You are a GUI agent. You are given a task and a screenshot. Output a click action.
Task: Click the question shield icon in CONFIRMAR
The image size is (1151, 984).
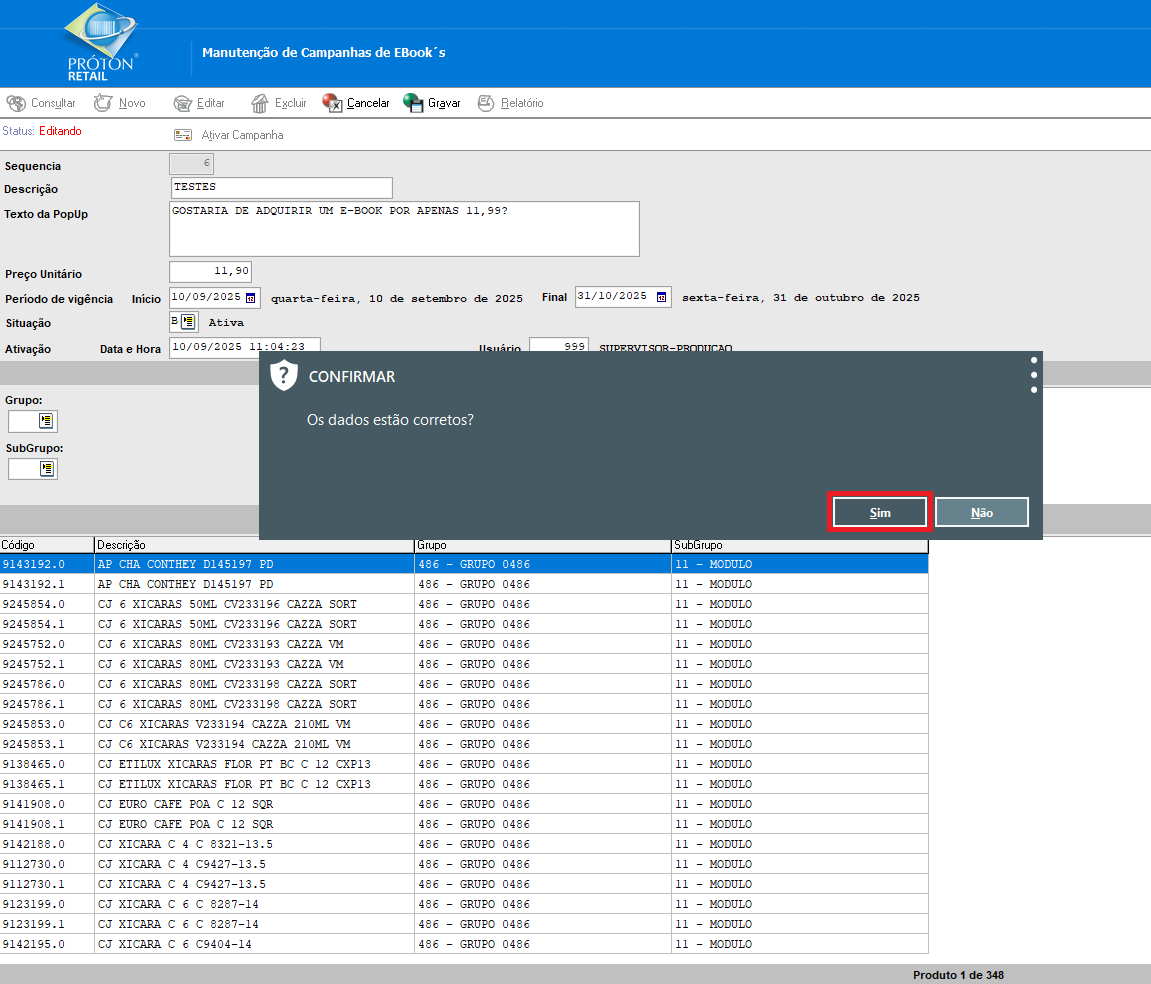(283, 376)
